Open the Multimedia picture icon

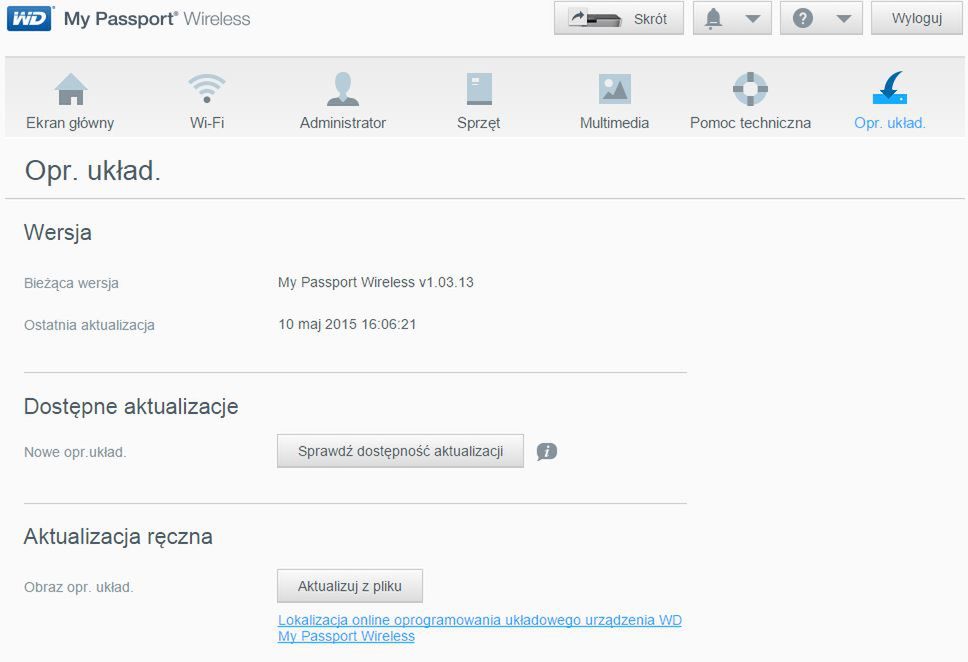(x=614, y=89)
